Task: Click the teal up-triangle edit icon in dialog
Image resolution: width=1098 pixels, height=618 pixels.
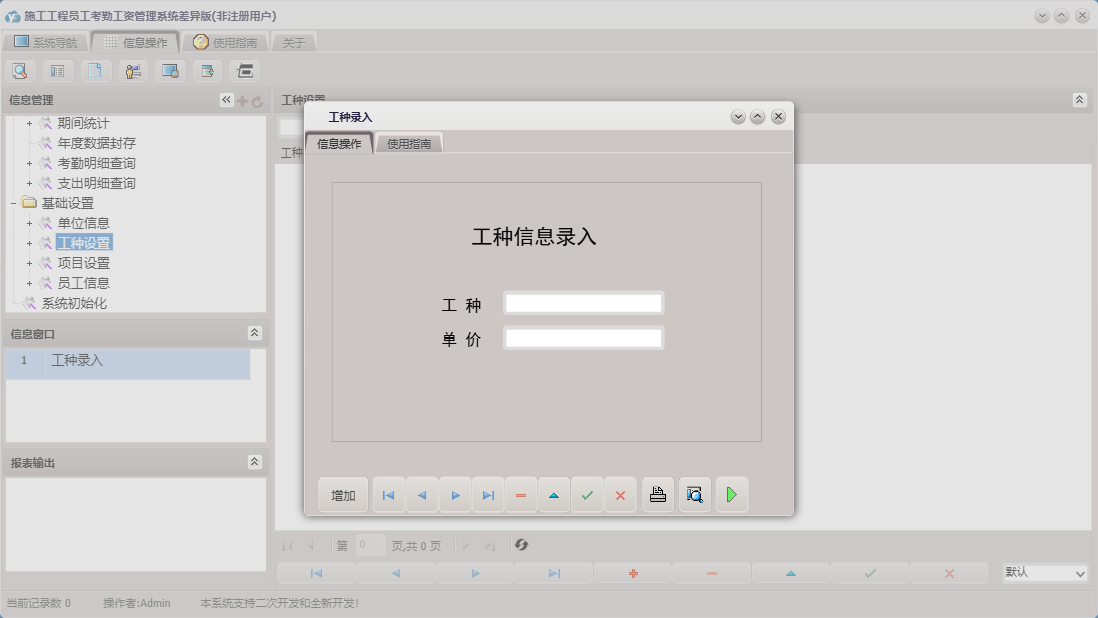Action: coord(554,495)
